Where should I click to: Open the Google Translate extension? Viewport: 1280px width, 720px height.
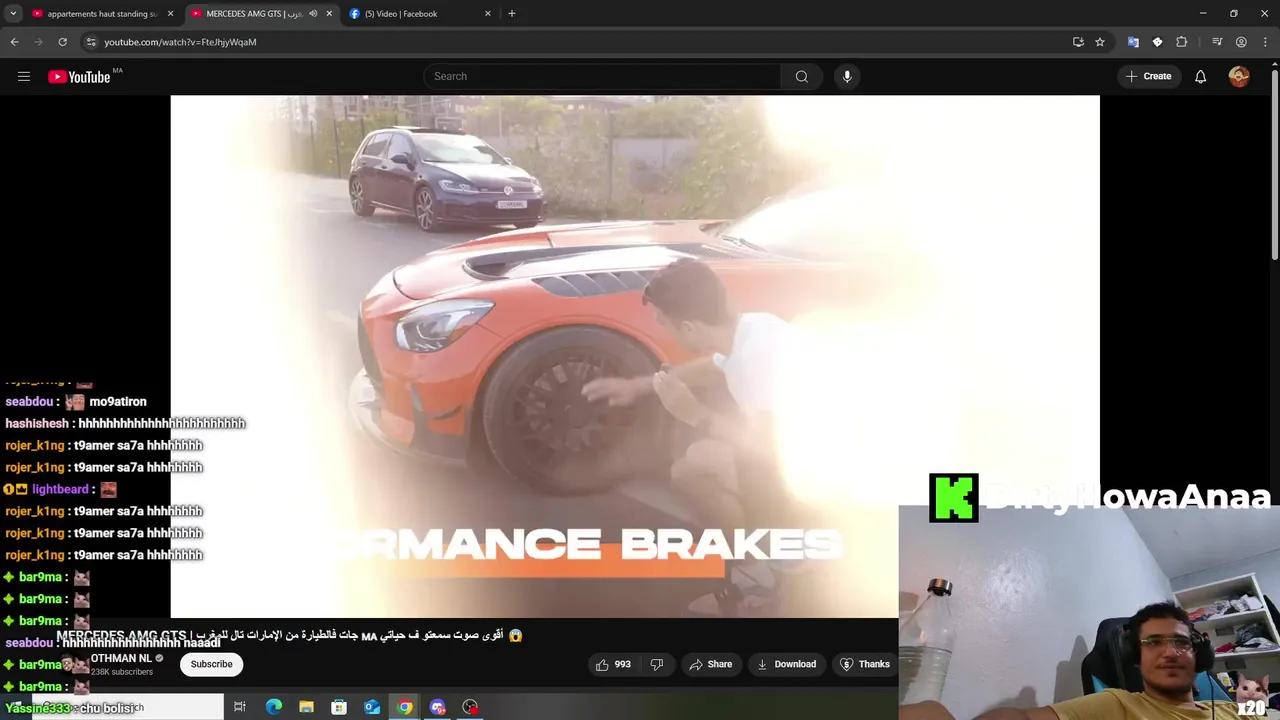click(x=1133, y=42)
